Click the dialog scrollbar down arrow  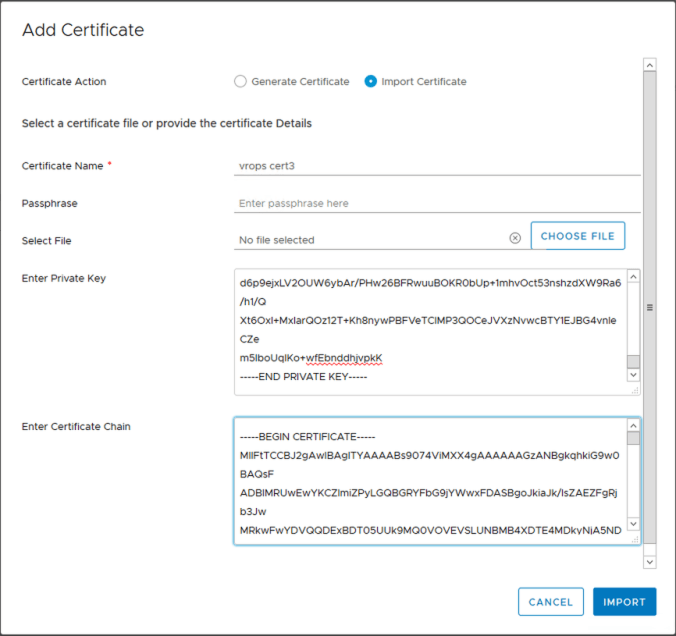(x=650, y=564)
